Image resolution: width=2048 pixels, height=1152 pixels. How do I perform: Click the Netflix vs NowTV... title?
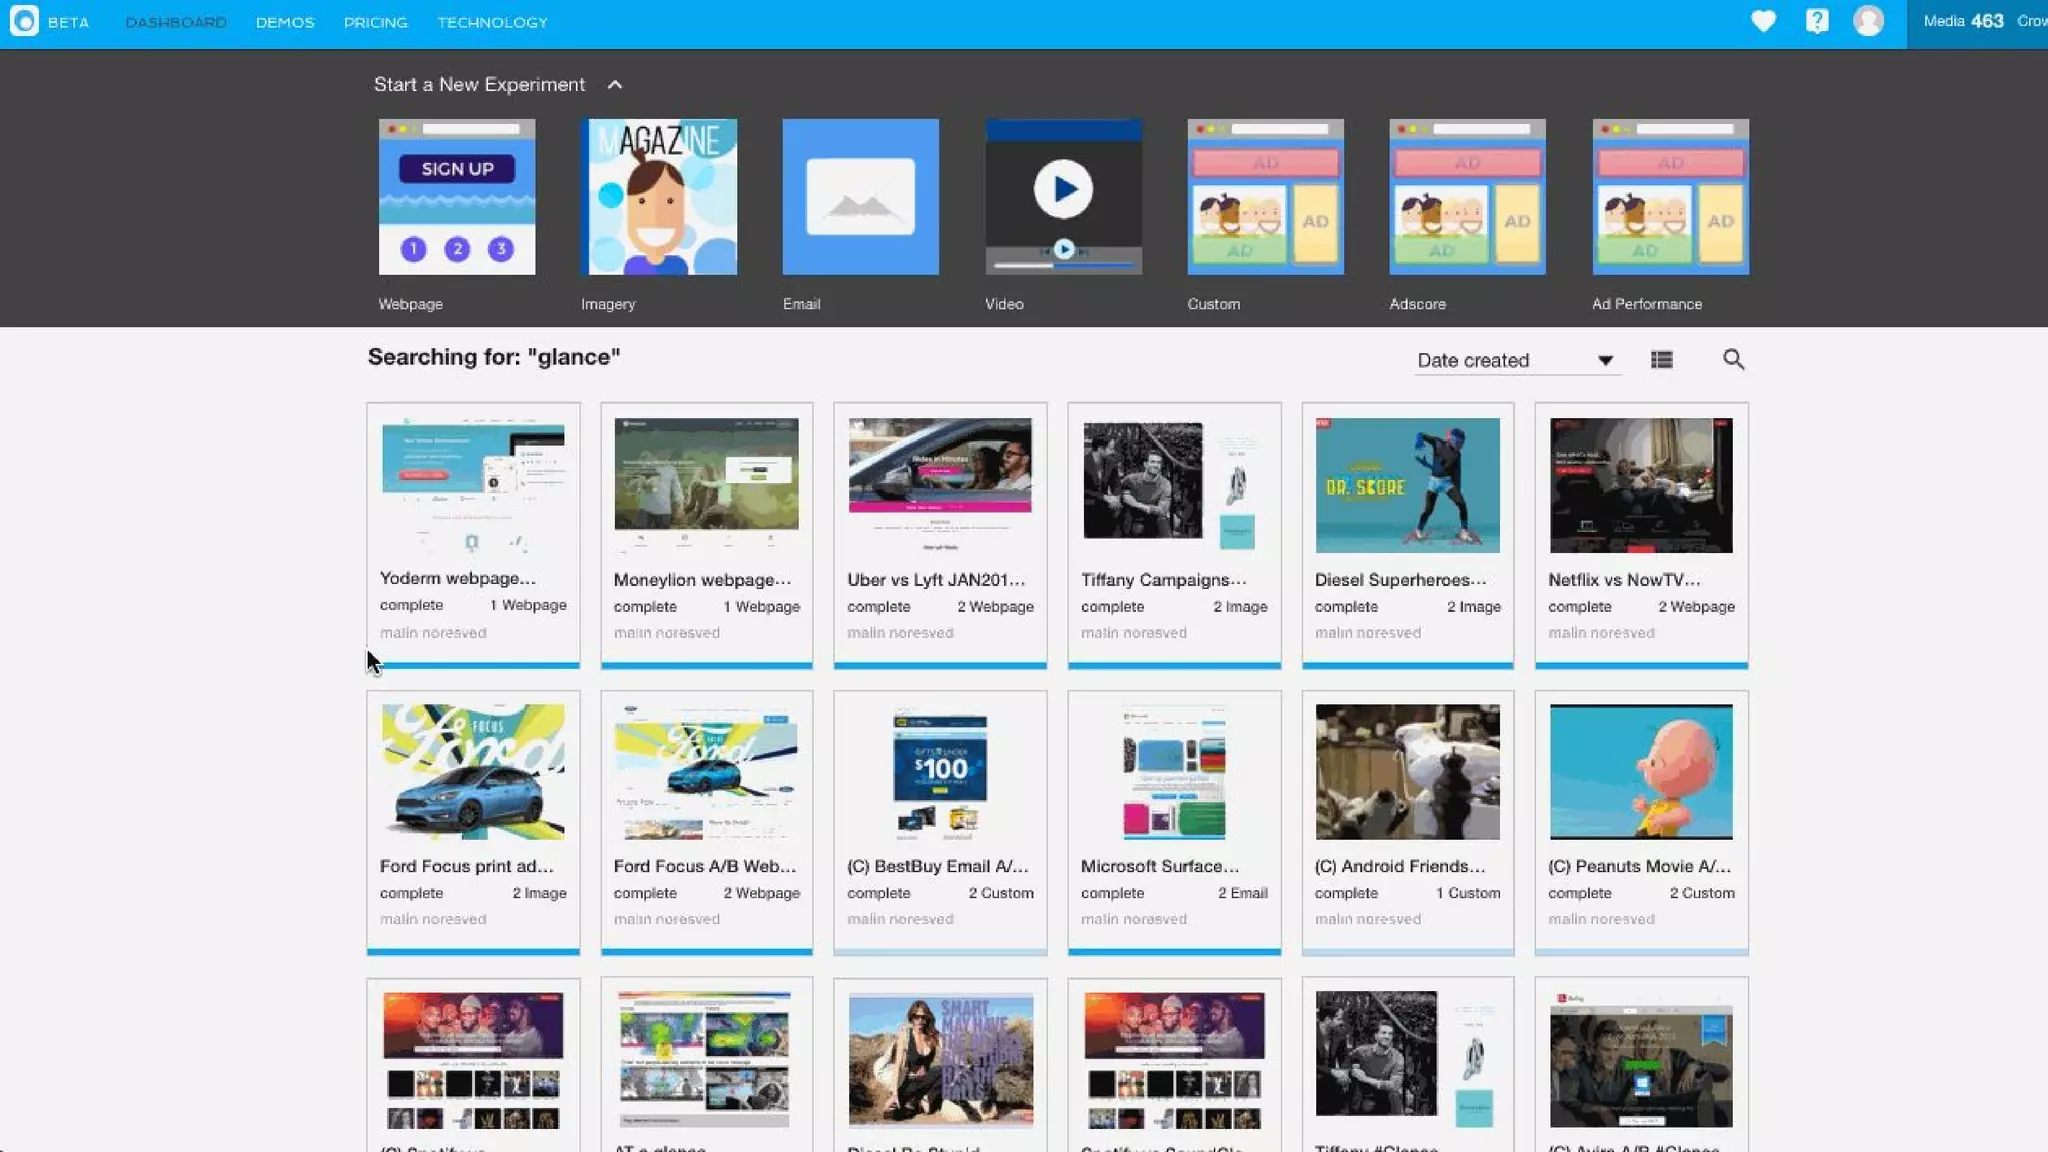(x=1624, y=579)
